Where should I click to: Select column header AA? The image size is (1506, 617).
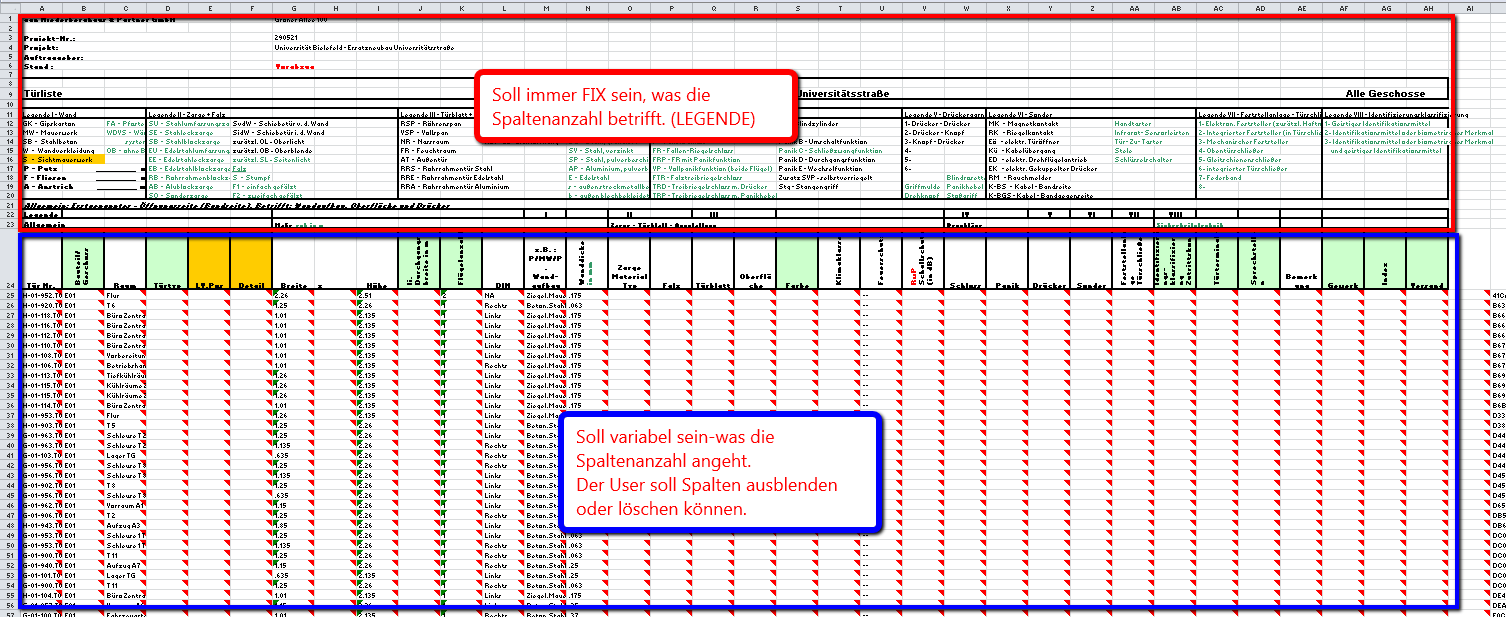coord(1133,7)
